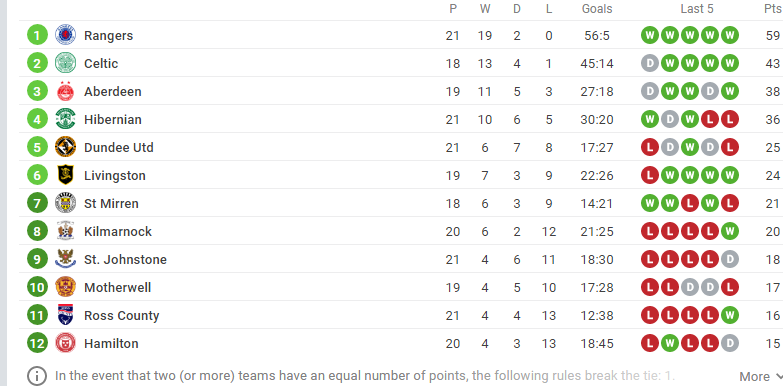Click the Pts column header
The width and height of the screenshot is (783, 386).
[x=772, y=9]
